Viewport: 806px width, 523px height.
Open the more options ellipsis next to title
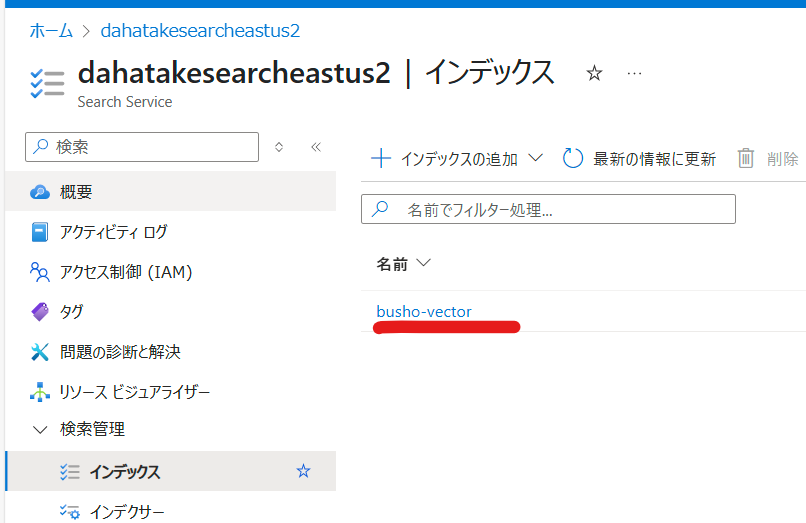coord(634,74)
